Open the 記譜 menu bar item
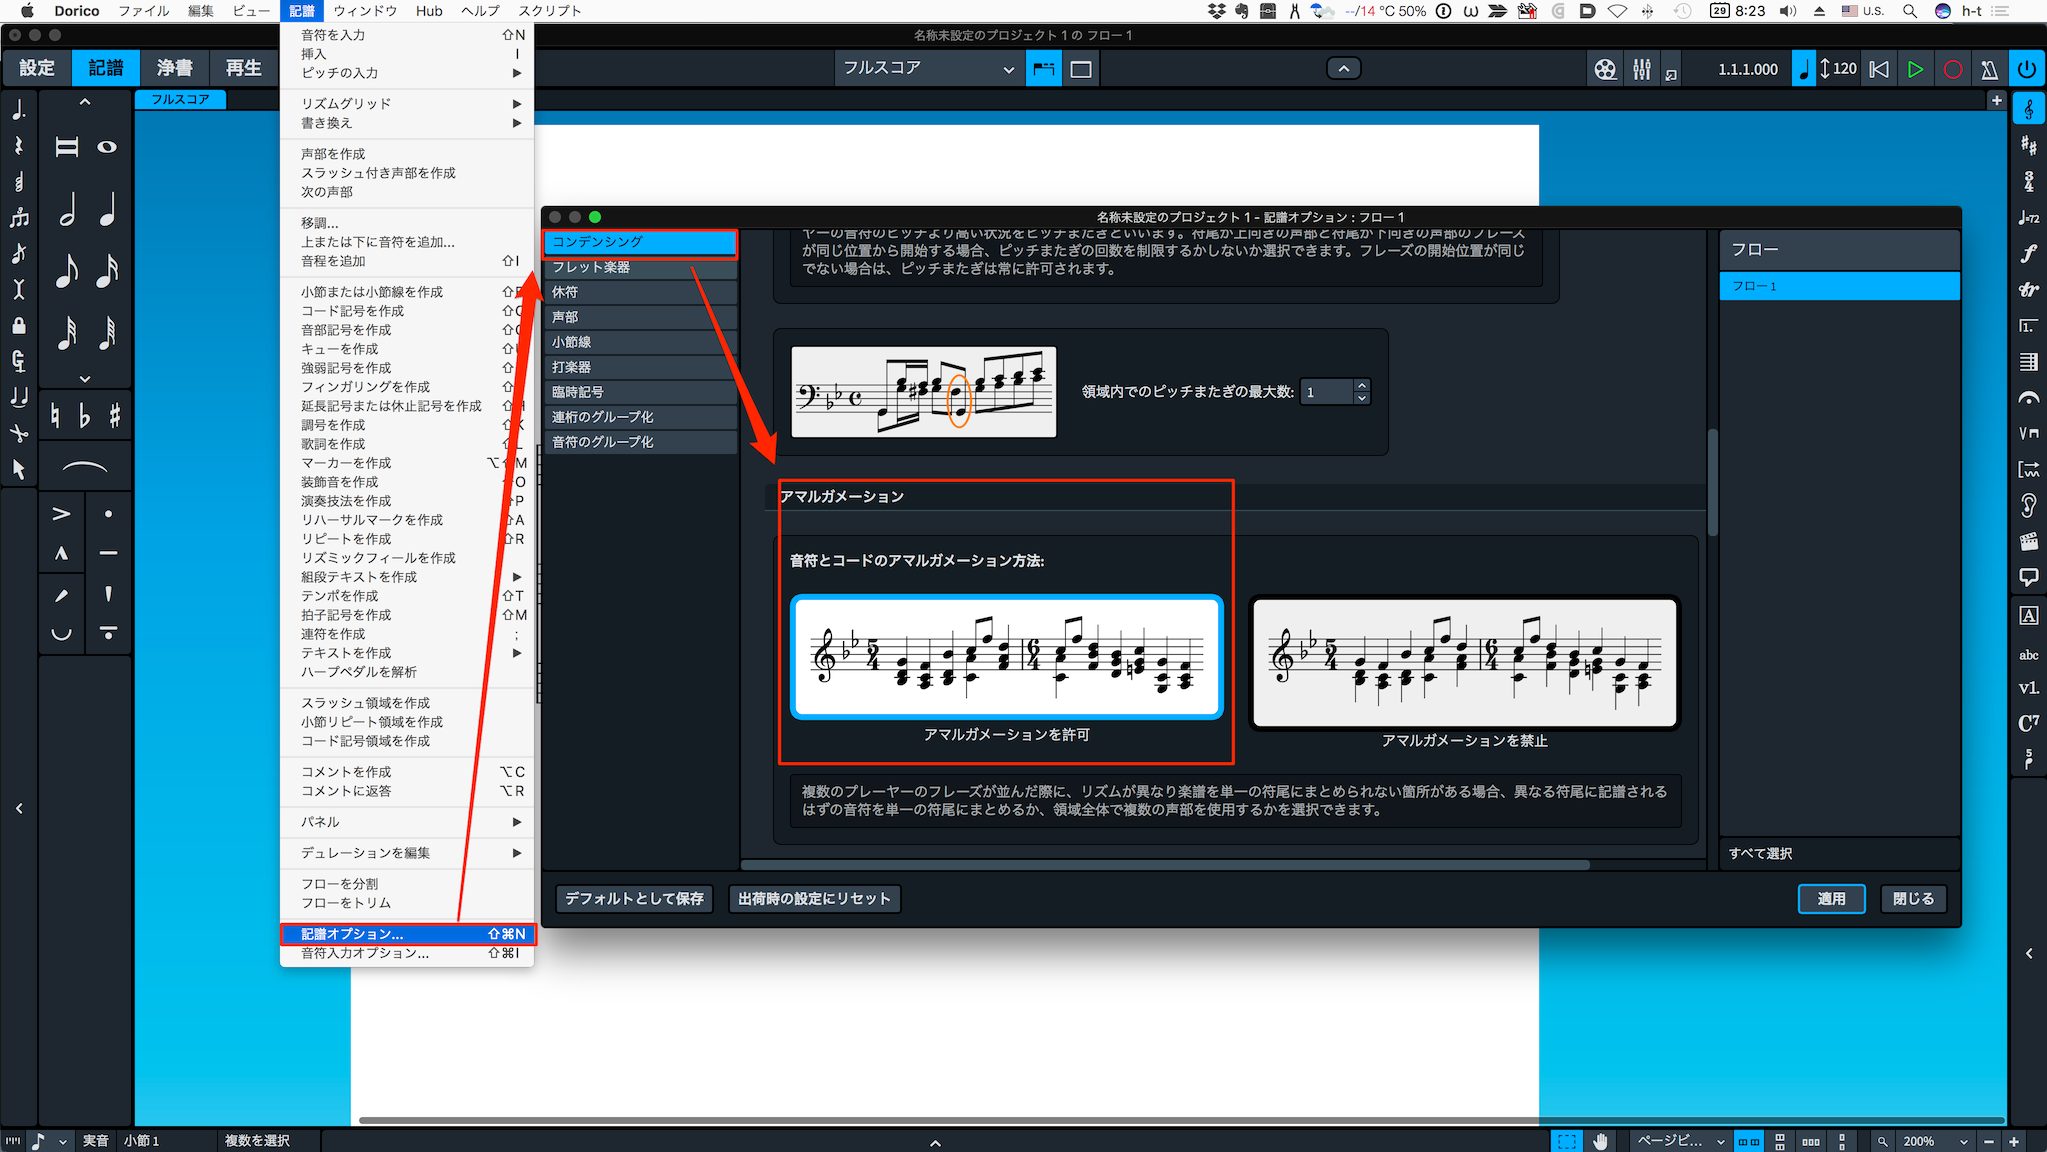This screenshot has height=1152, width=2047. 302,11
